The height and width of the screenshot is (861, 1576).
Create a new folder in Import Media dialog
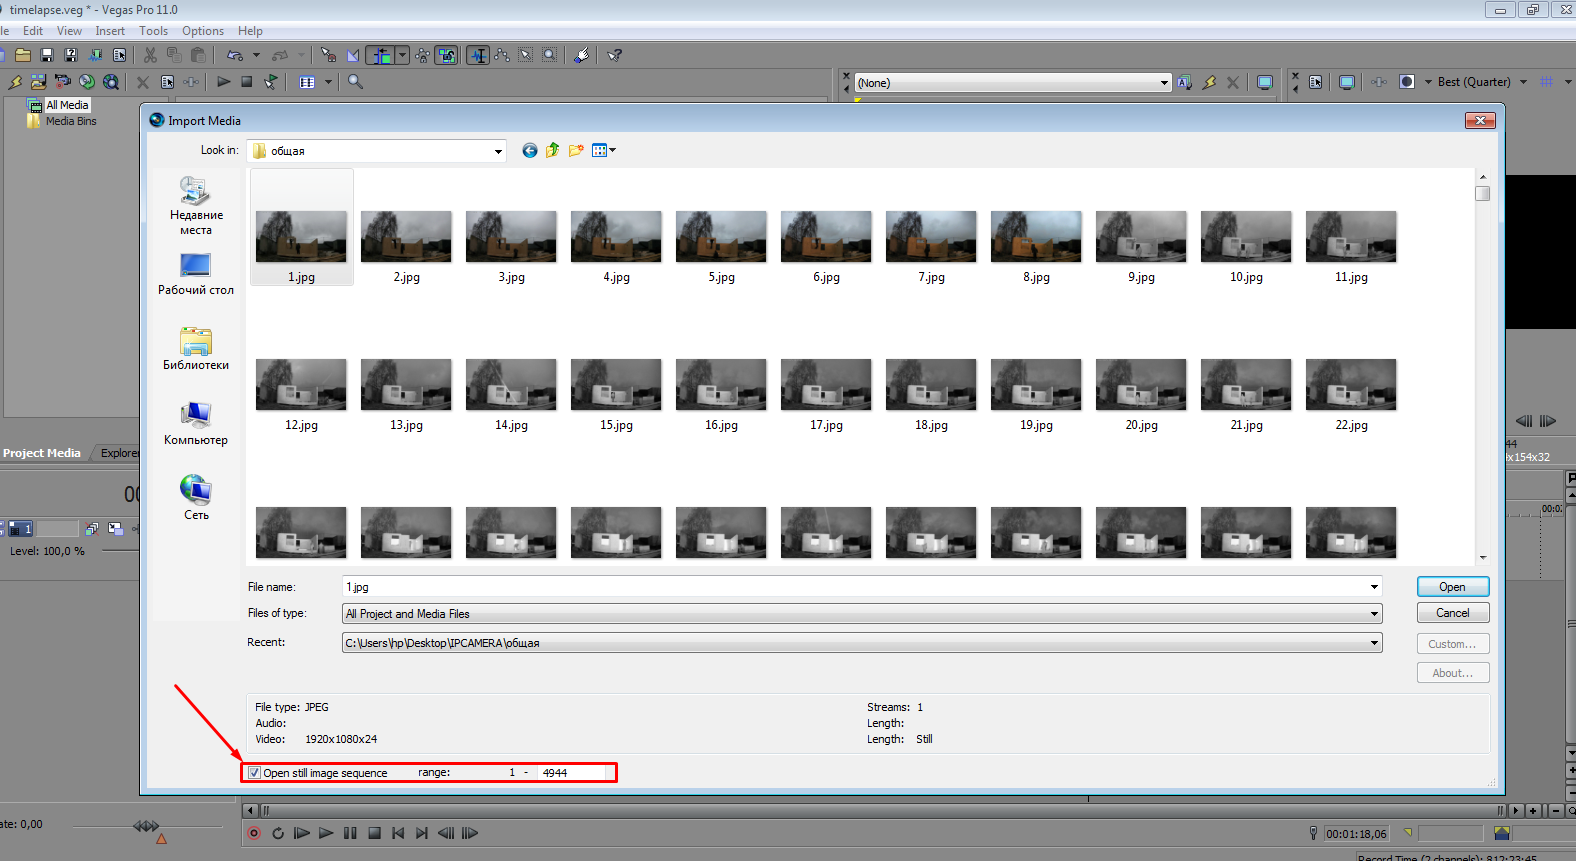[x=576, y=150]
